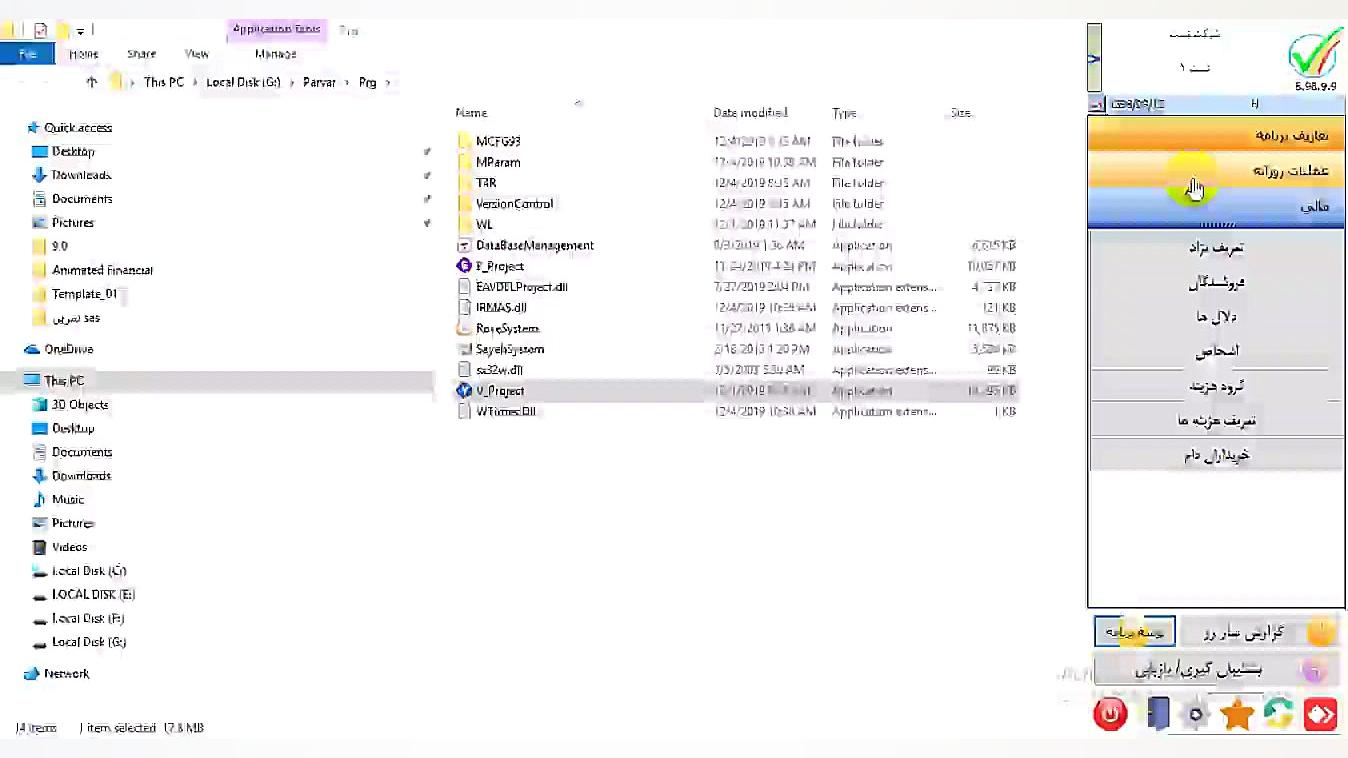Open the File tab in Explorer
1348x758 pixels.
[x=28, y=54]
